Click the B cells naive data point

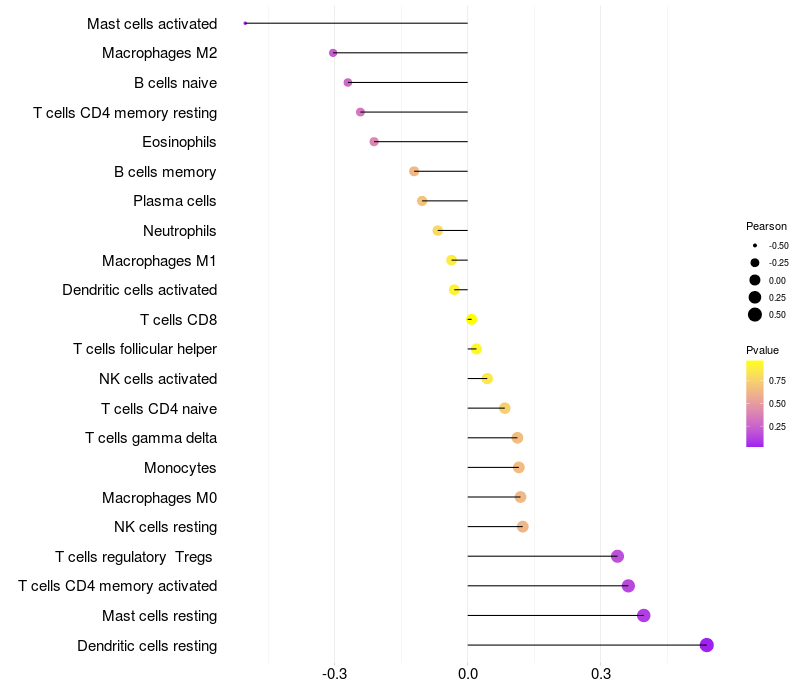(348, 83)
